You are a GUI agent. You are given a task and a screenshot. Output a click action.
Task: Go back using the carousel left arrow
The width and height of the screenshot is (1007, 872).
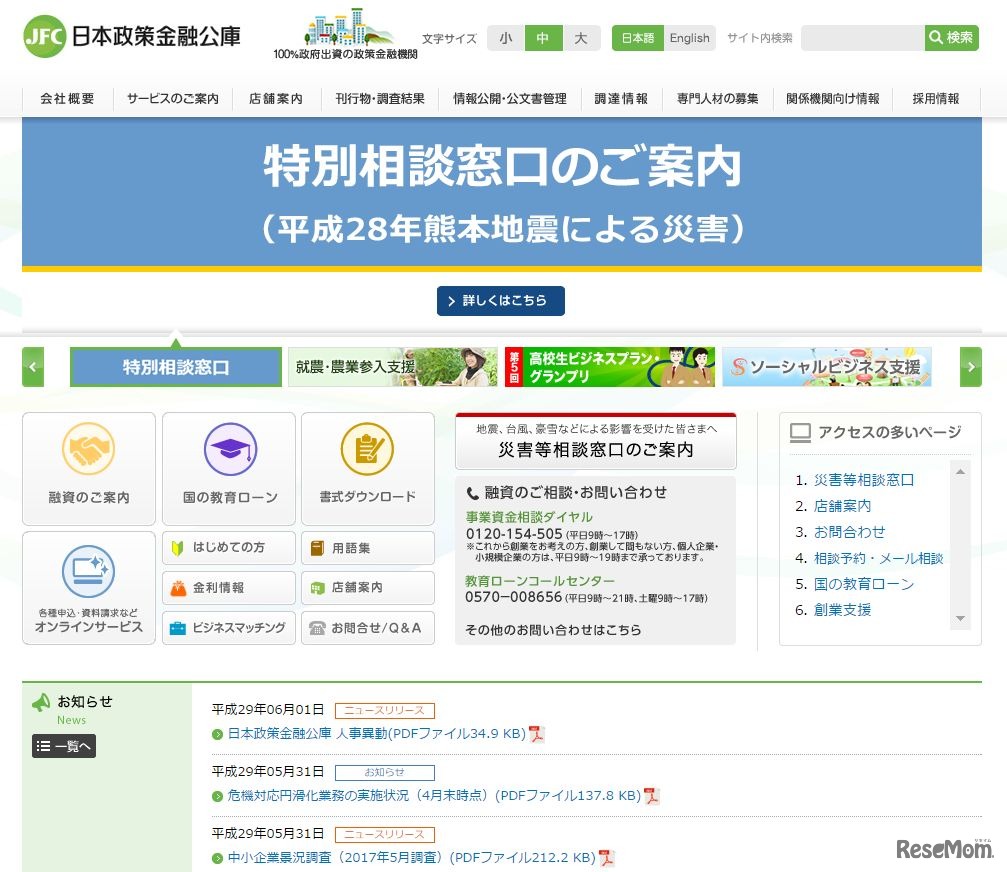[33, 366]
